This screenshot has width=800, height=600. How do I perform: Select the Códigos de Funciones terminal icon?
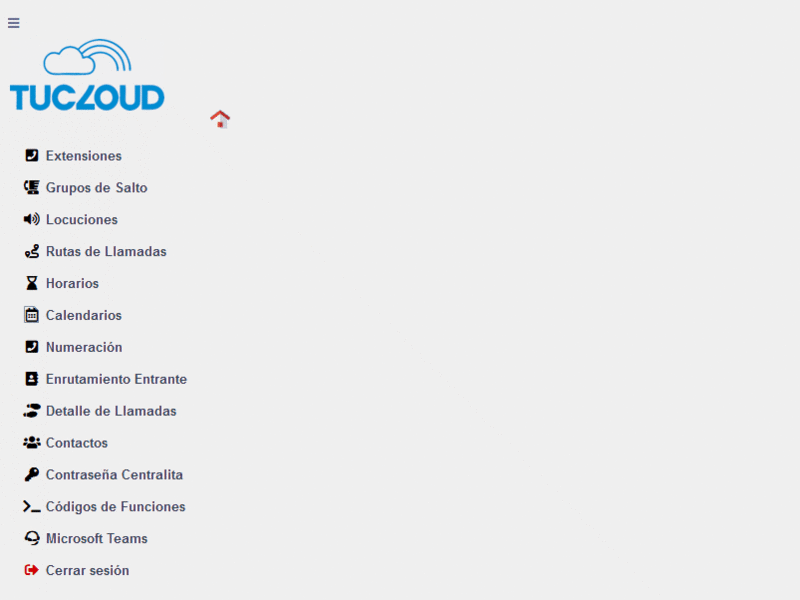(x=30, y=507)
